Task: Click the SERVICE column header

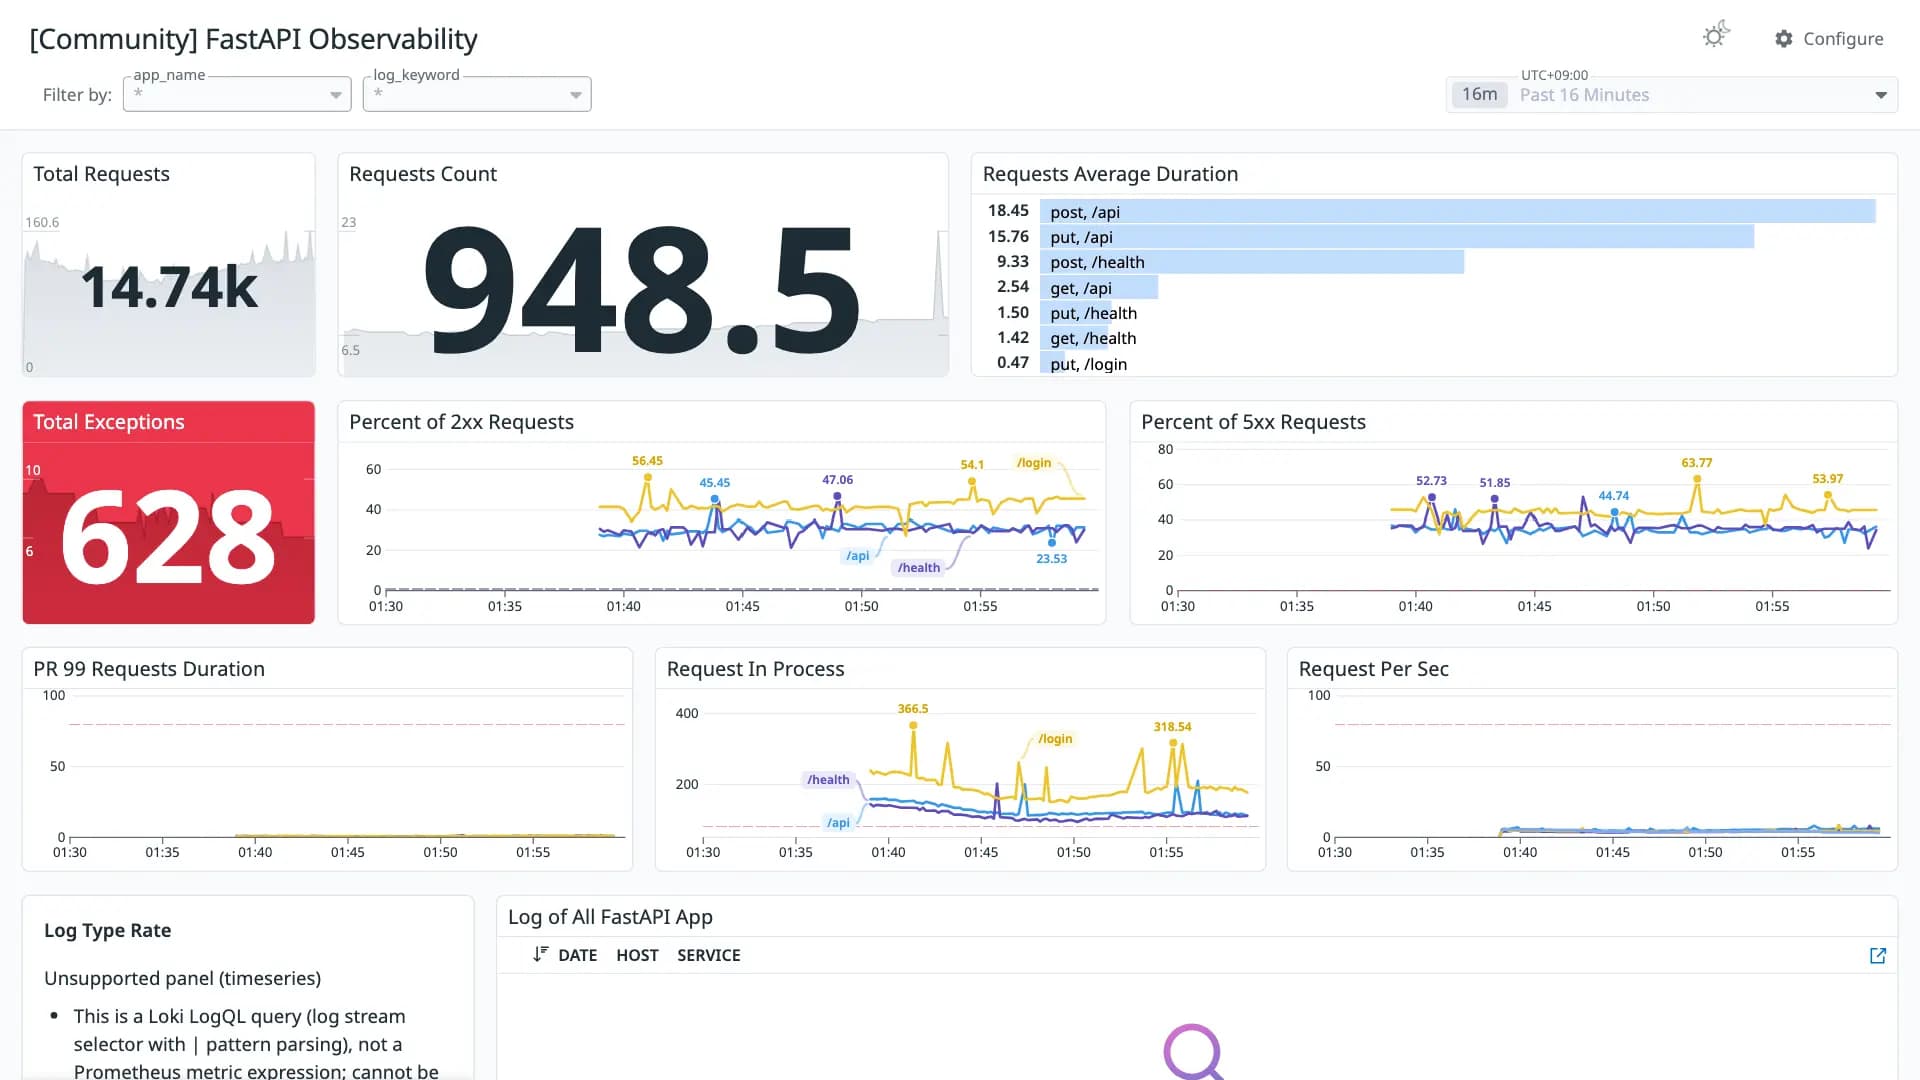Action: 709,955
